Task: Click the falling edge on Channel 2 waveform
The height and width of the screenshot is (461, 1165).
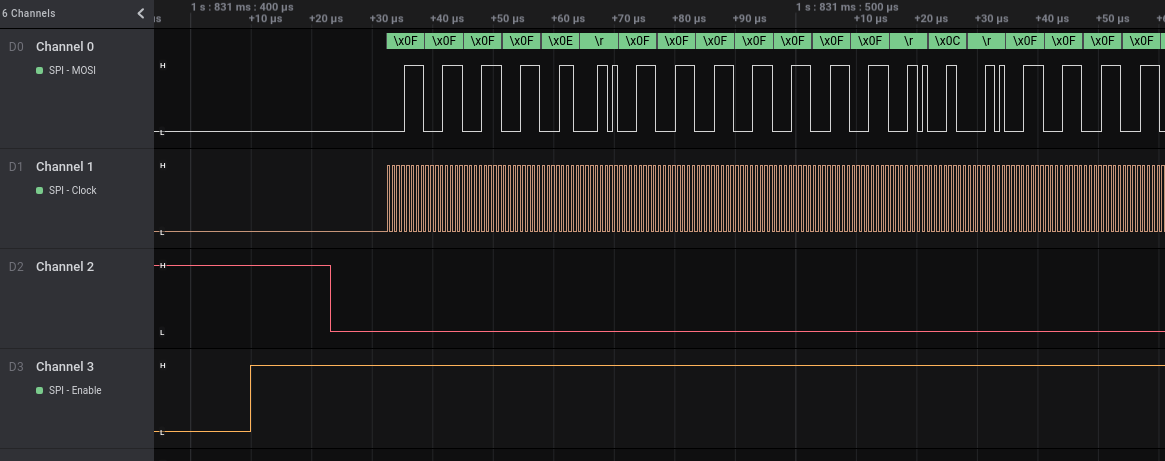Action: tap(330, 298)
